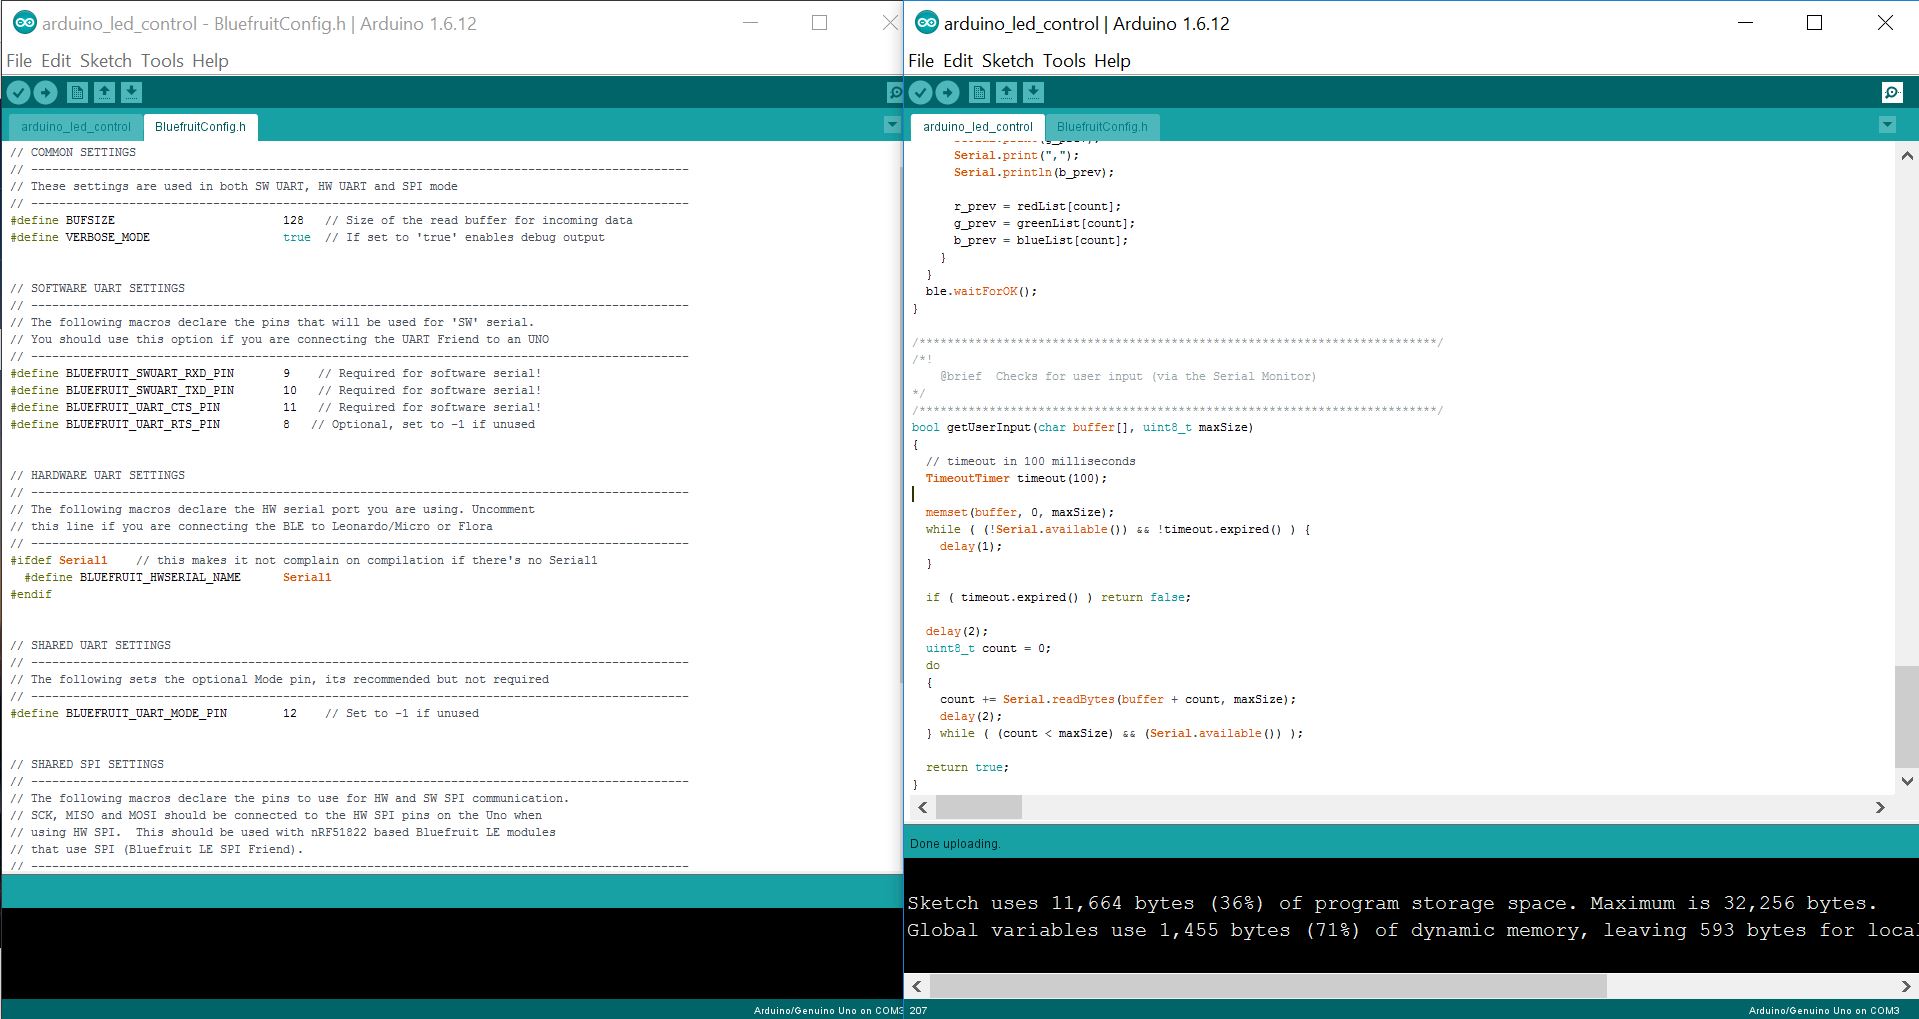Click memset(buffer, 0, maxSize) line
The height and width of the screenshot is (1019, 1919).
point(1020,512)
